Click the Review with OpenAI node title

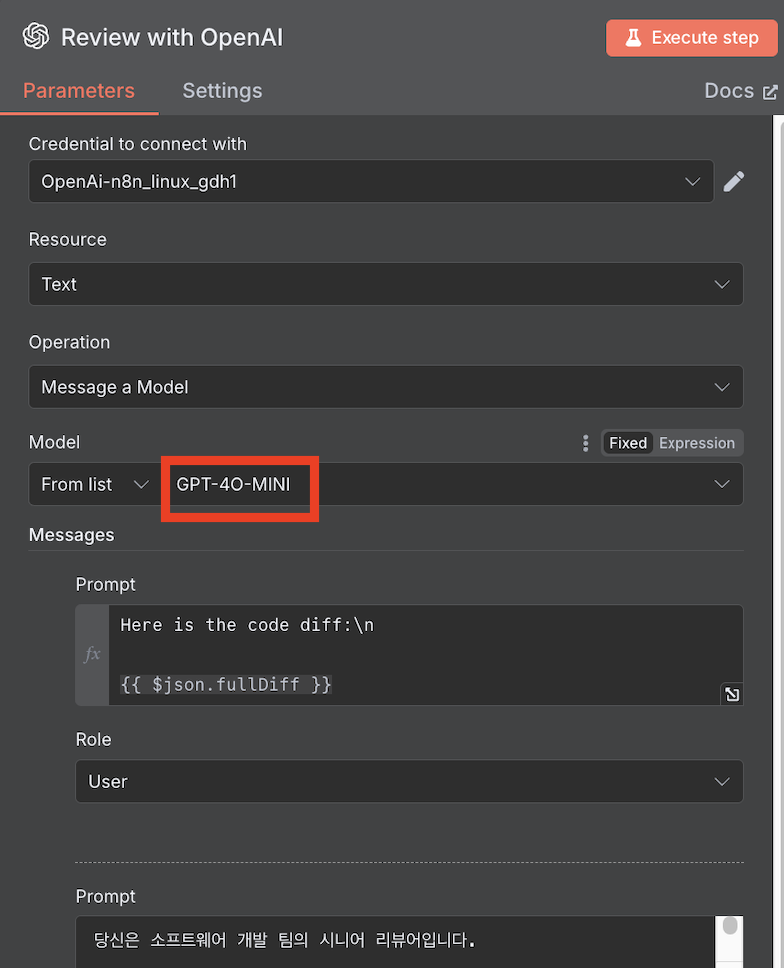[x=172, y=37]
